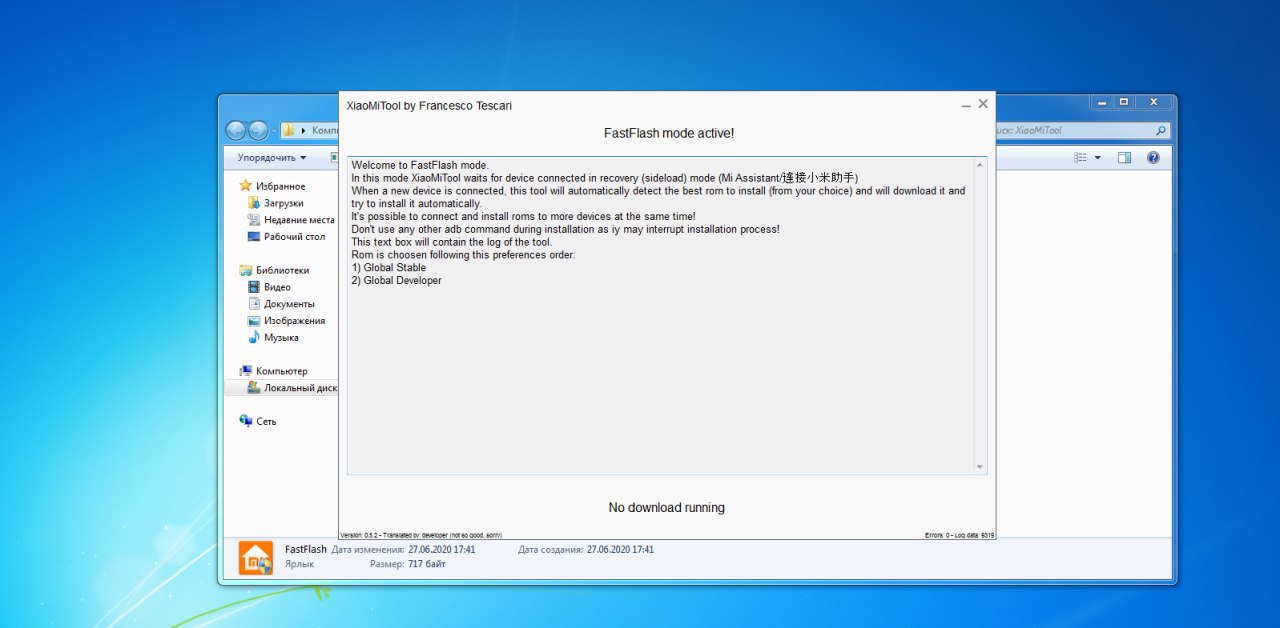Open the Видео library
Viewport: 1280px width, 628px height.
tap(277, 287)
